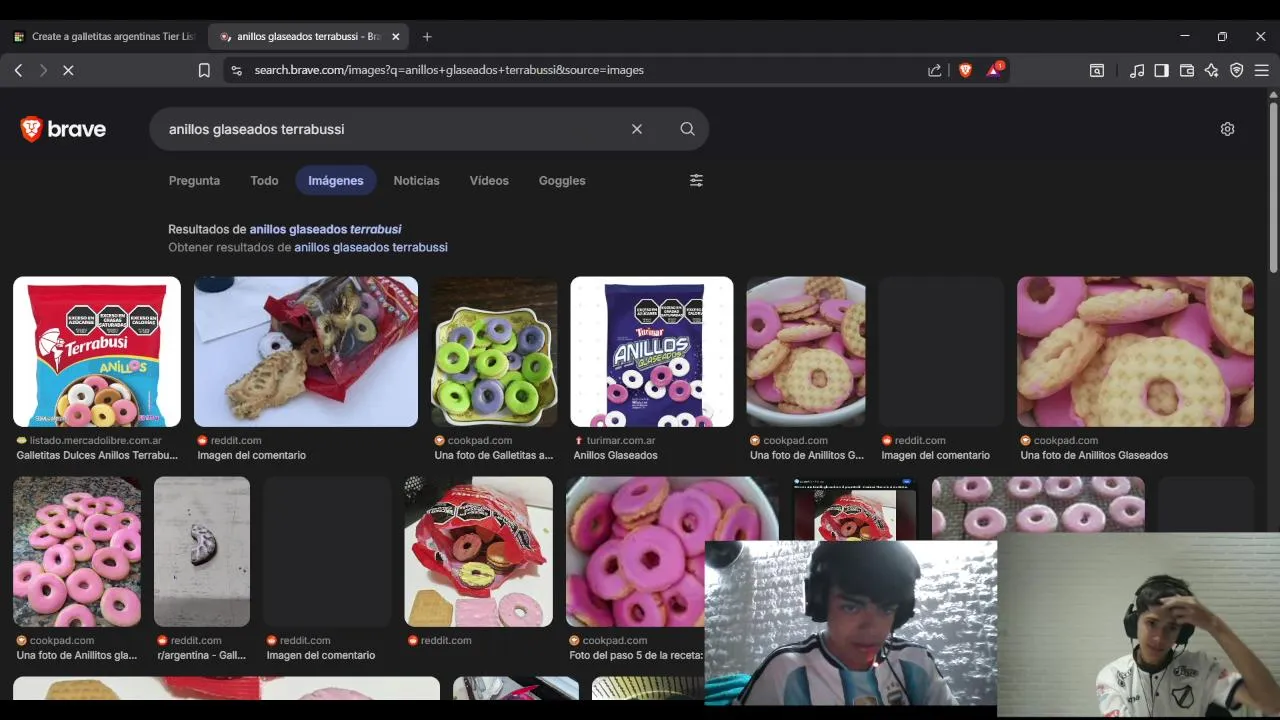Open Brave Playlist music note icon
Viewport: 1280px width, 720px height.
coord(1137,70)
